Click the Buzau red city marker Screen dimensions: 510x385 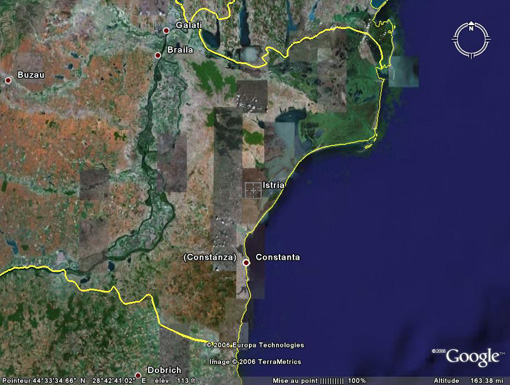[x=8, y=80]
